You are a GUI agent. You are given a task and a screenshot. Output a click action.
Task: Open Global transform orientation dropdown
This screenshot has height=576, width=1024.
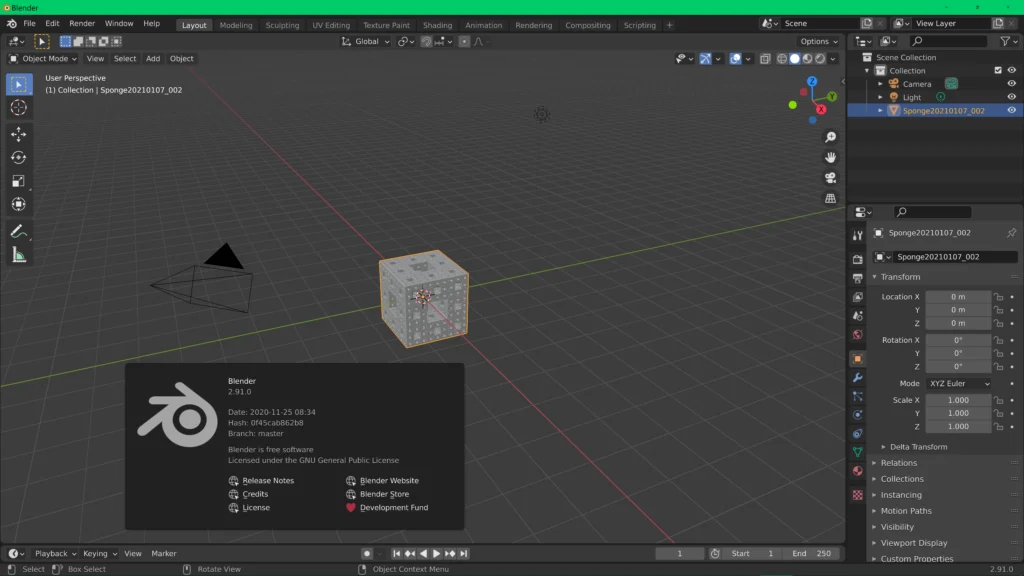point(365,41)
